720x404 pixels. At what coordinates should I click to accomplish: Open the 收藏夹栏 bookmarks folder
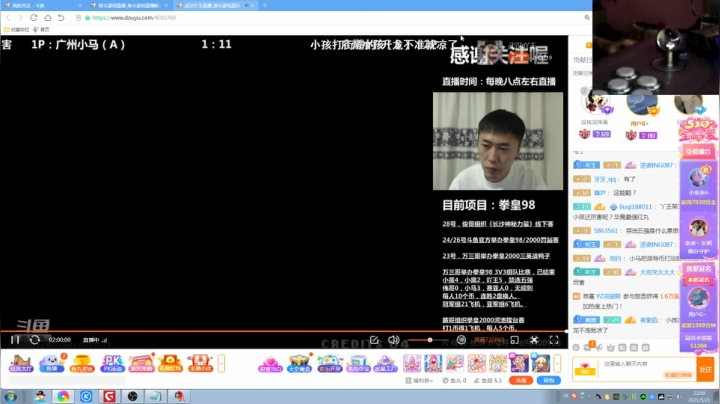coord(17,29)
